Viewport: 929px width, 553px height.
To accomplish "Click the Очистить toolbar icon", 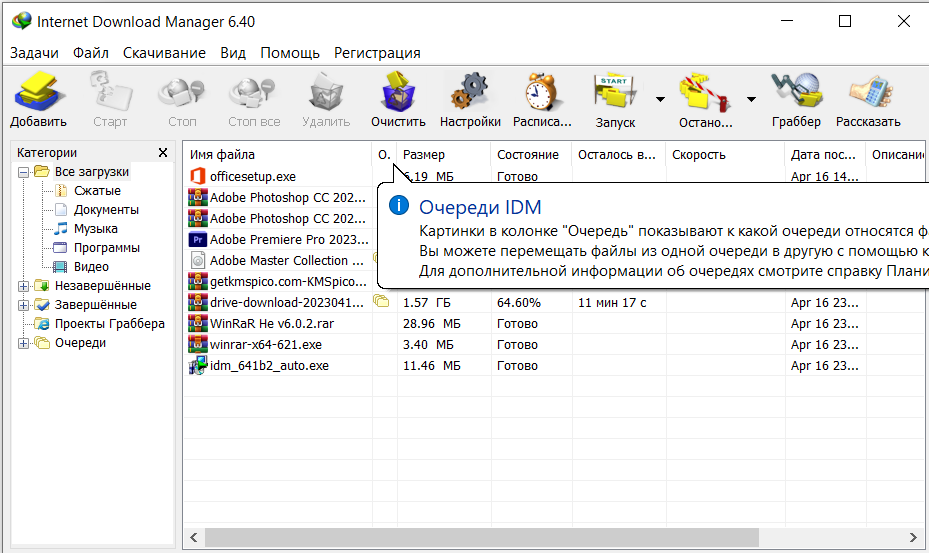I will pyautogui.click(x=398, y=92).
